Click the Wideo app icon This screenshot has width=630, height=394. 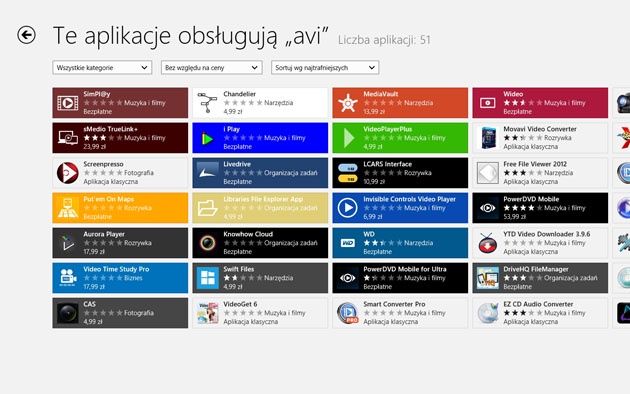pos(487,103)
